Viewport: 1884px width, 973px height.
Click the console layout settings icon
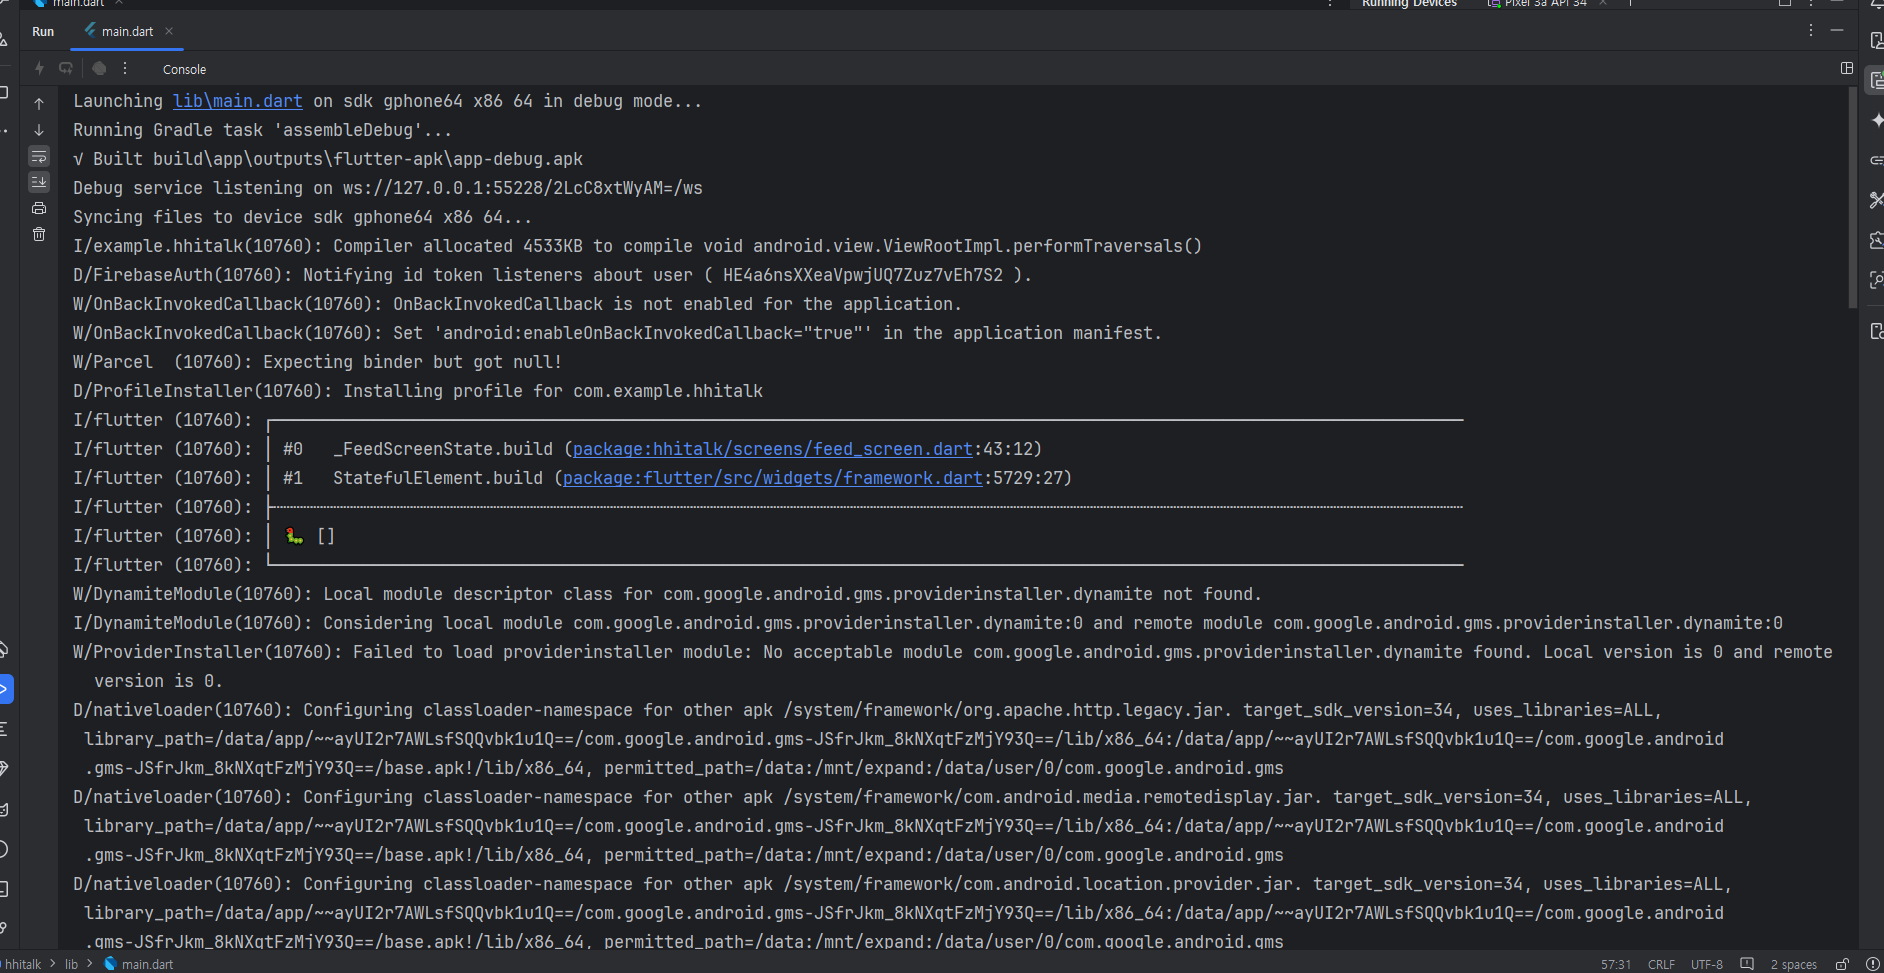(1847, 68)
